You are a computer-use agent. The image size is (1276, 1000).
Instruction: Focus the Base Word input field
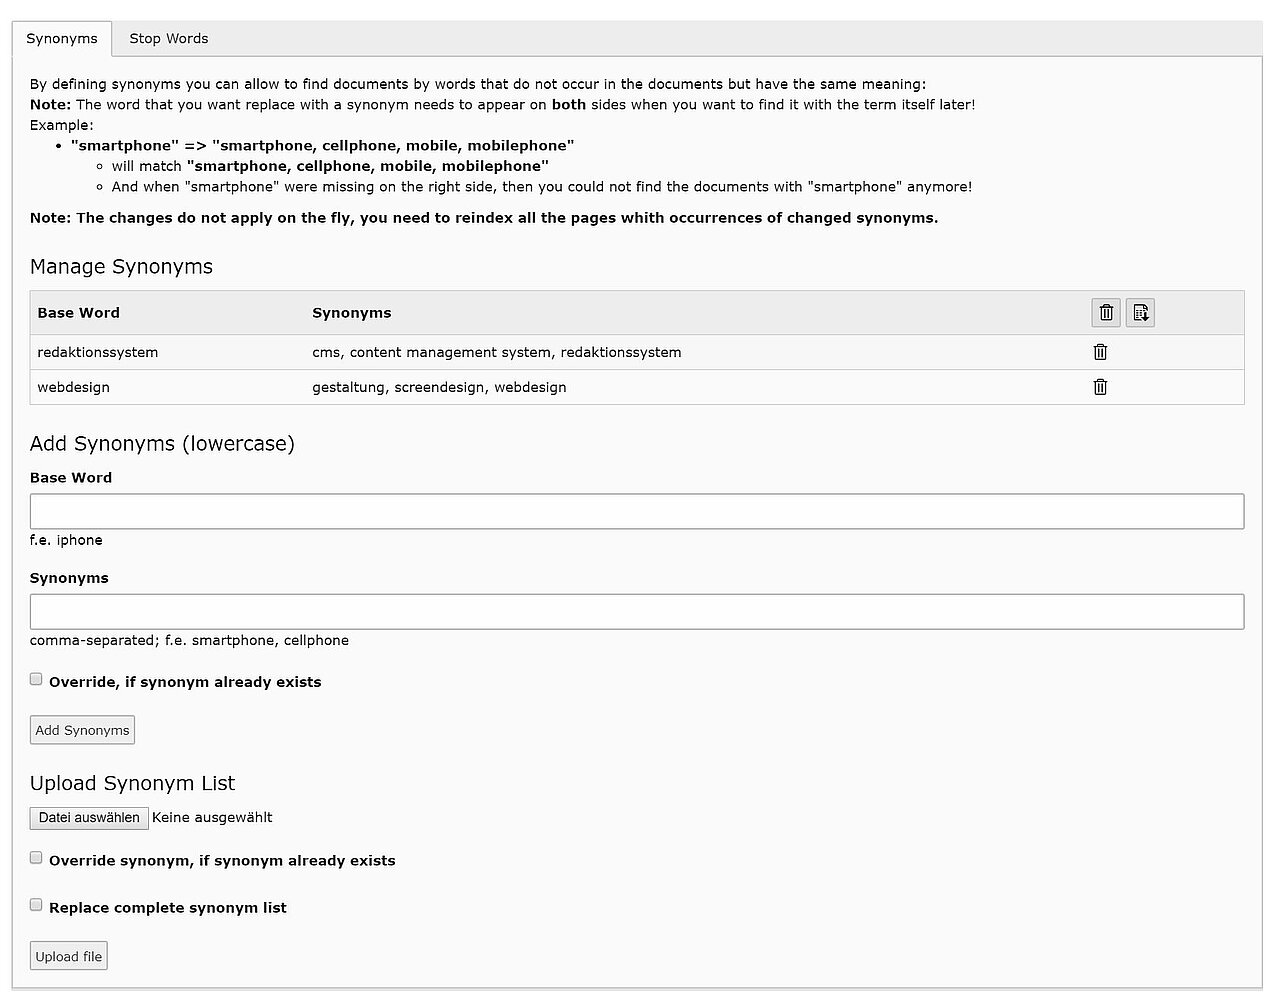tap(637, 511)
